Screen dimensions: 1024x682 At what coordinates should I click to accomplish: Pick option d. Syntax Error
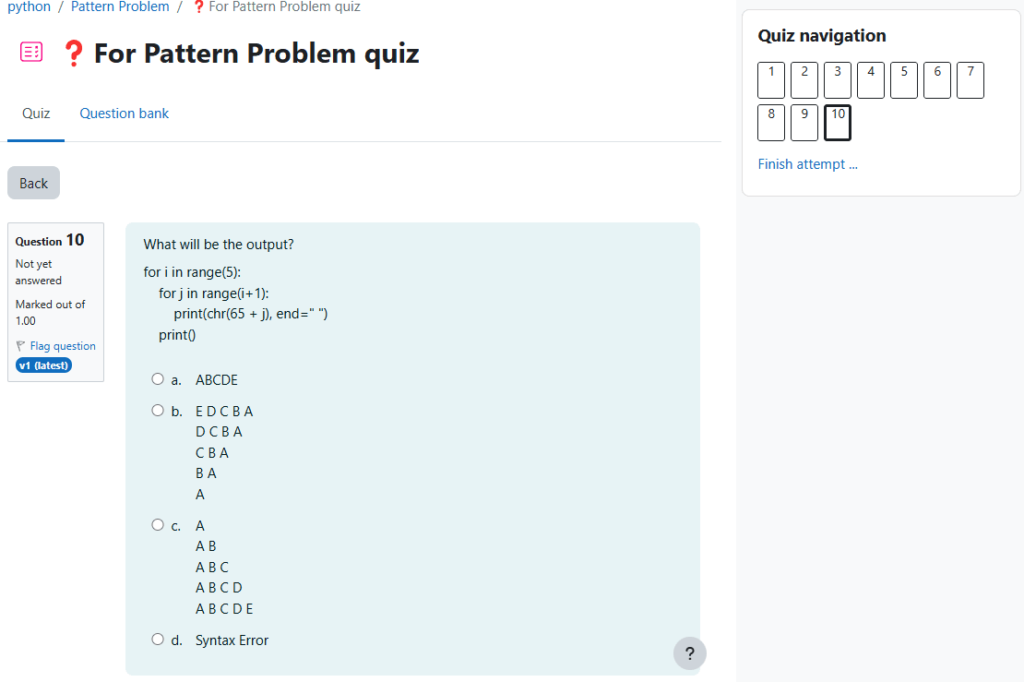(157, 640)
